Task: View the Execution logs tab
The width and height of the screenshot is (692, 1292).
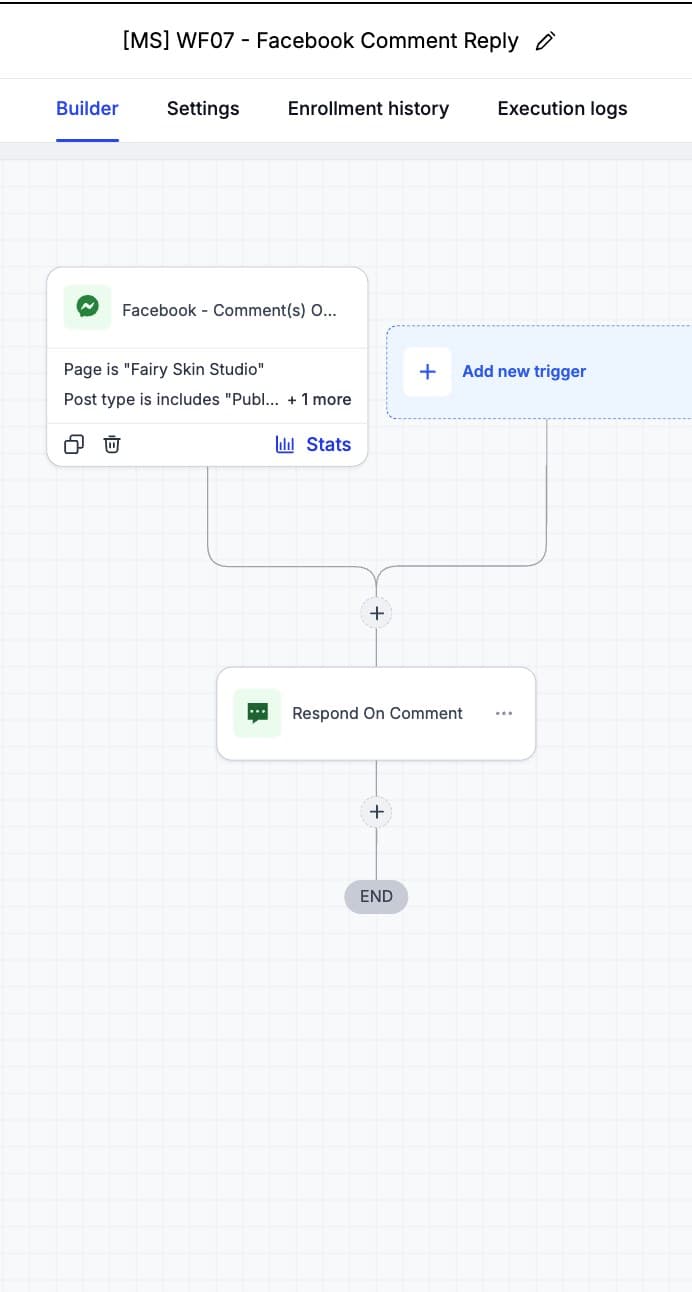Action: pyautogui.click(x=562, y=109)
